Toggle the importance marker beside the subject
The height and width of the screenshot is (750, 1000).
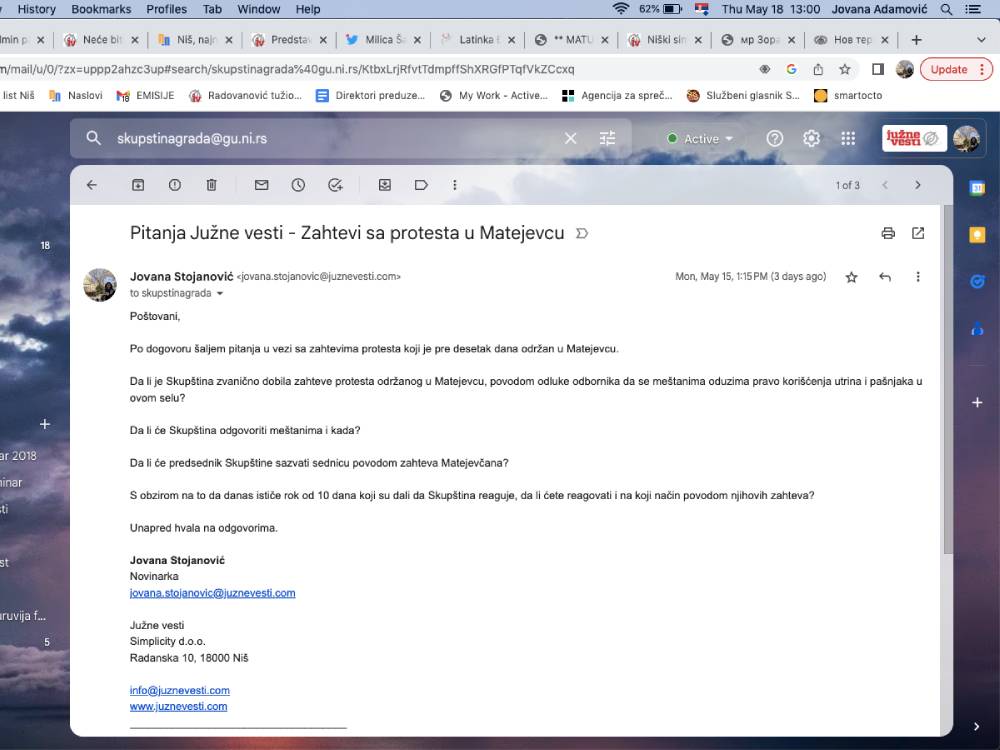tap(582, 234)
